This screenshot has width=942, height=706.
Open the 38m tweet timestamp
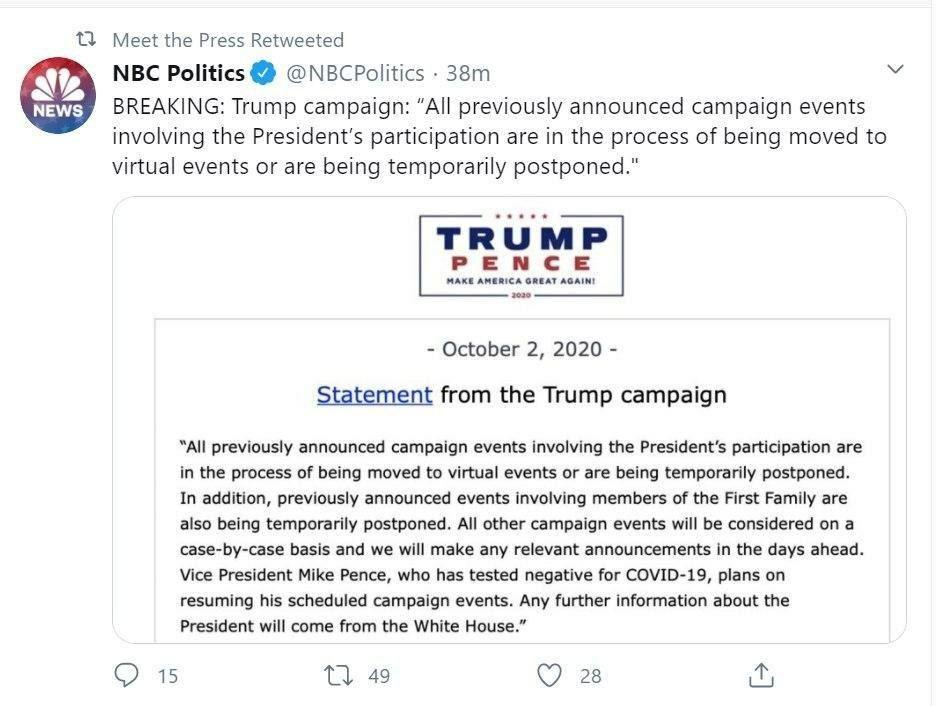(x=468, y=73)
